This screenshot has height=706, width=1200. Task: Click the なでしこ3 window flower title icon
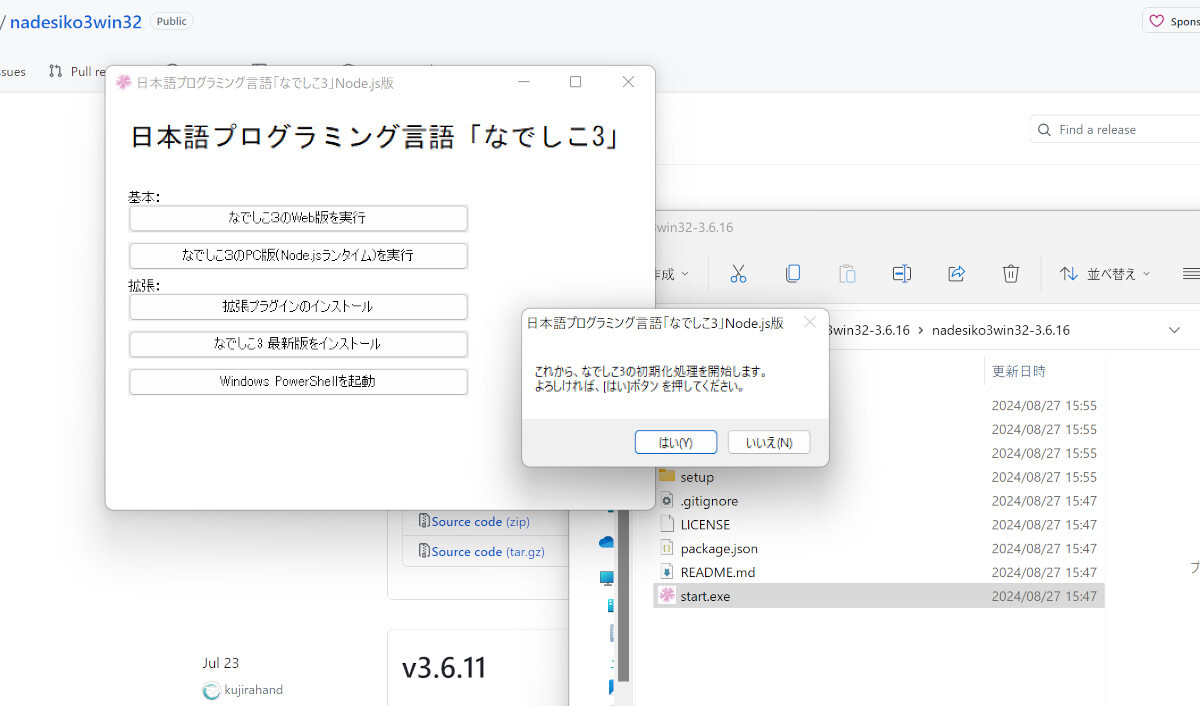click(x=124, y=82)
